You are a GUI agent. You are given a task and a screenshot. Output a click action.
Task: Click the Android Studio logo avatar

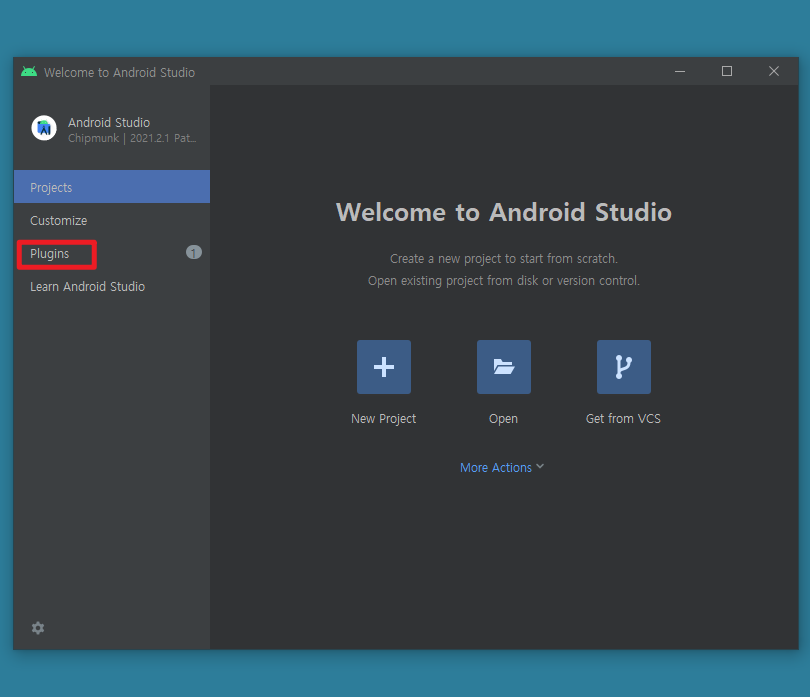(x=44, y=128)
